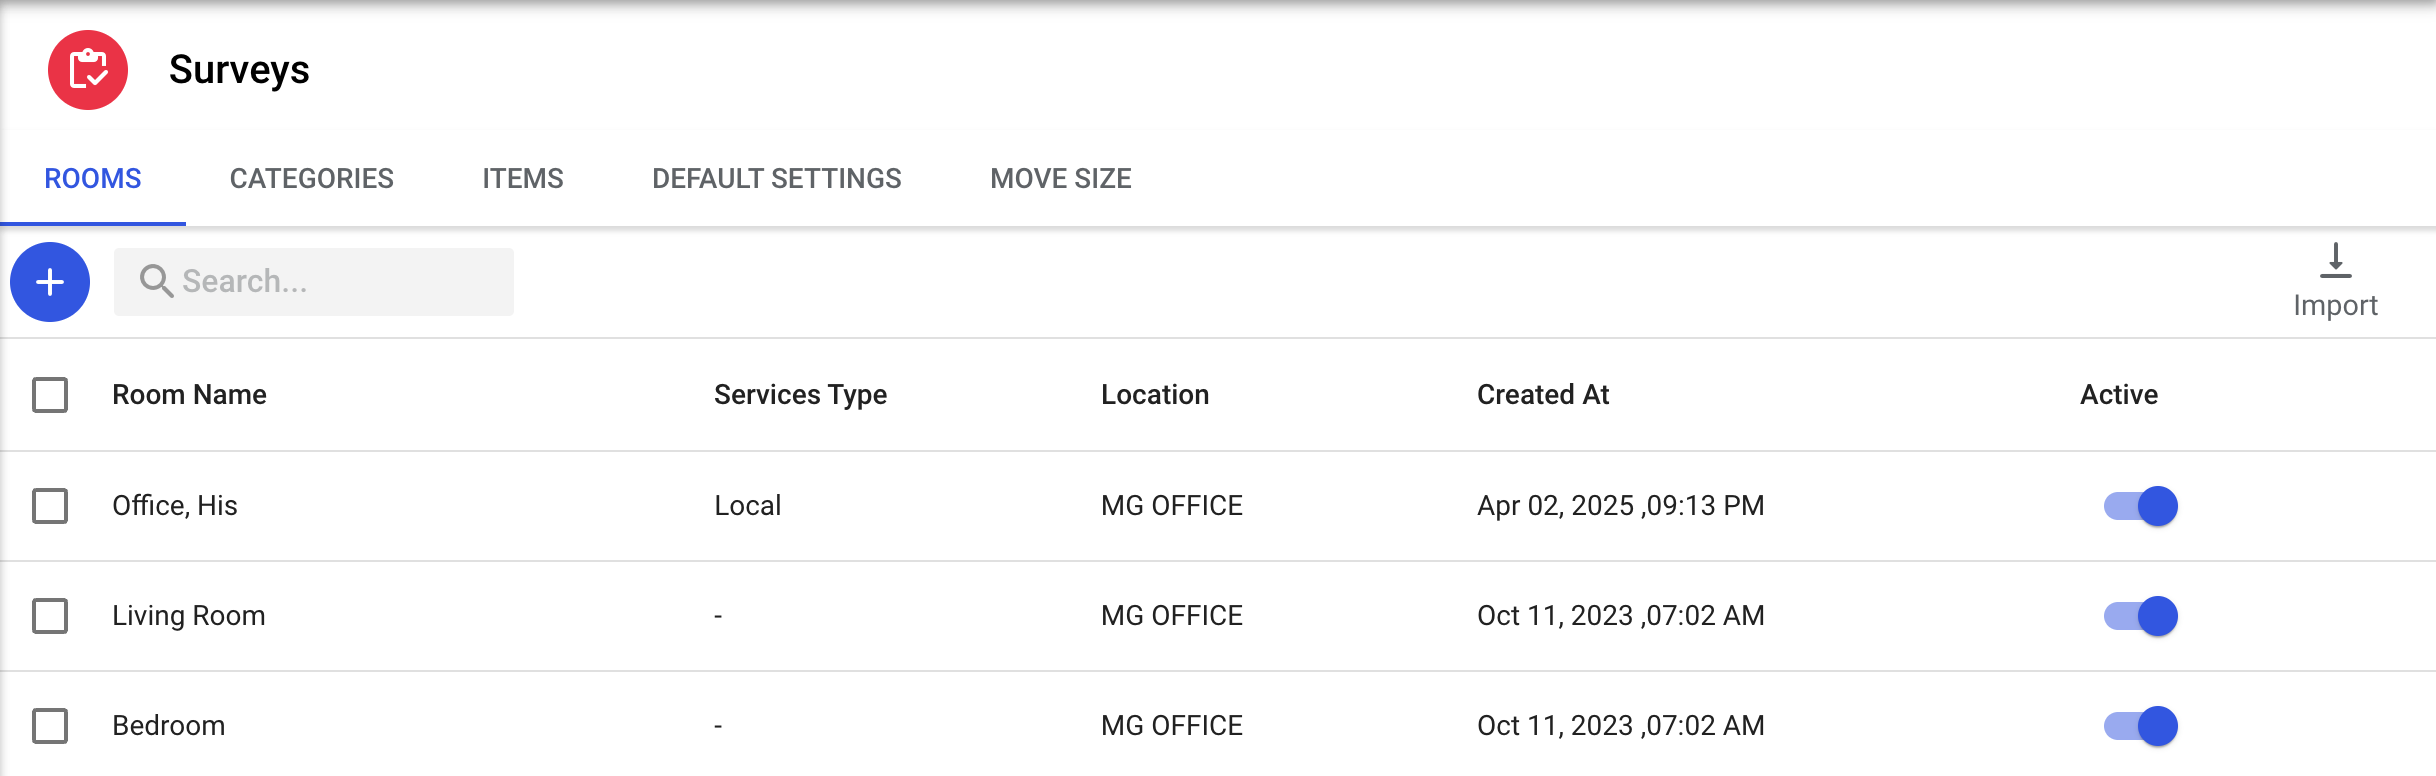Select the Move Size tab
The width and height of the screenshot is (2436, 776).
(1060, 178)
